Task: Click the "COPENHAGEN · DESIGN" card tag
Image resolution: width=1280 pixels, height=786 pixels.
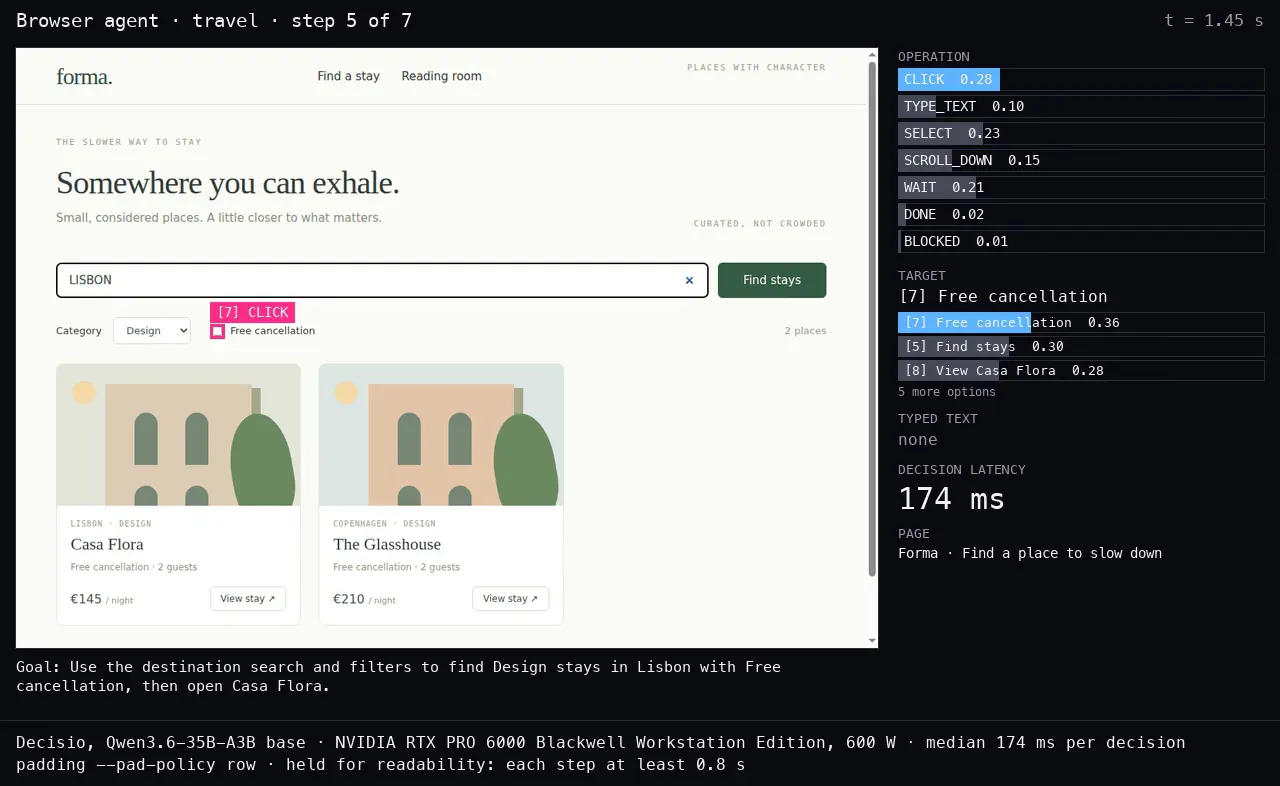Action: click(x=384, y=524)
